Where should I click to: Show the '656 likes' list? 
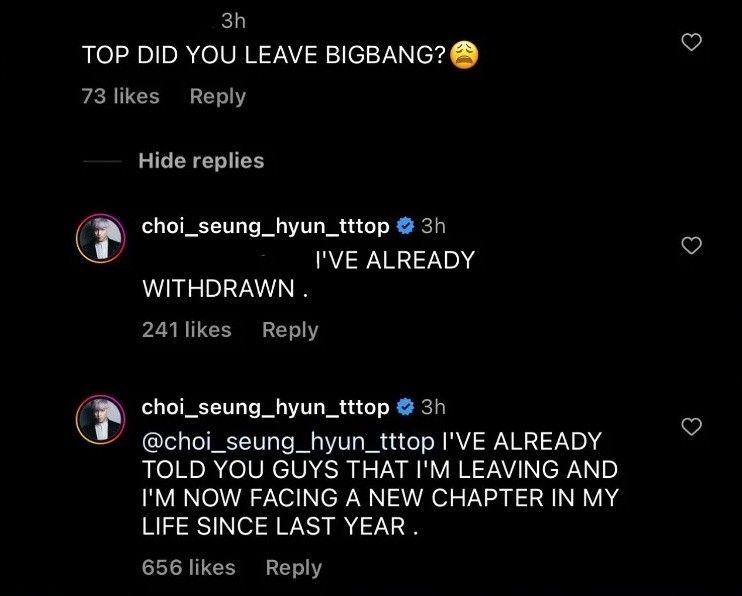pos(188,568)
